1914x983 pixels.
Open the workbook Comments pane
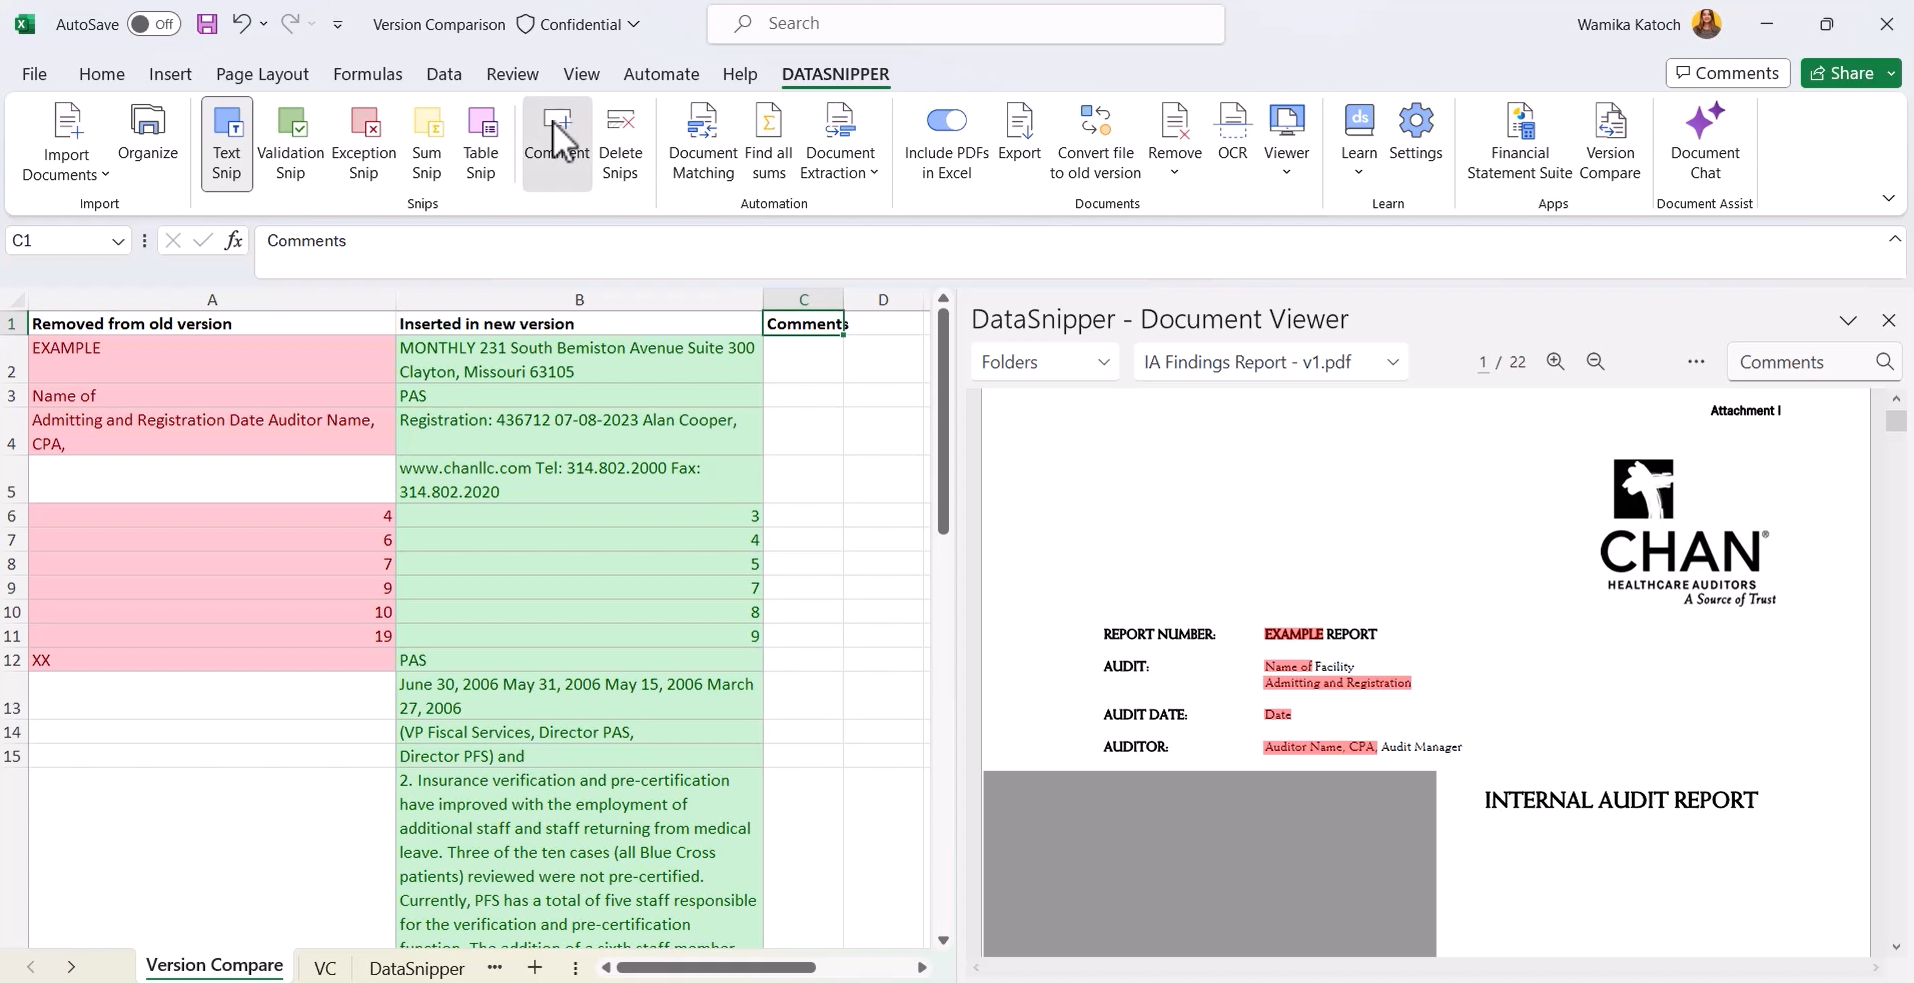[x=1727, y=72]
